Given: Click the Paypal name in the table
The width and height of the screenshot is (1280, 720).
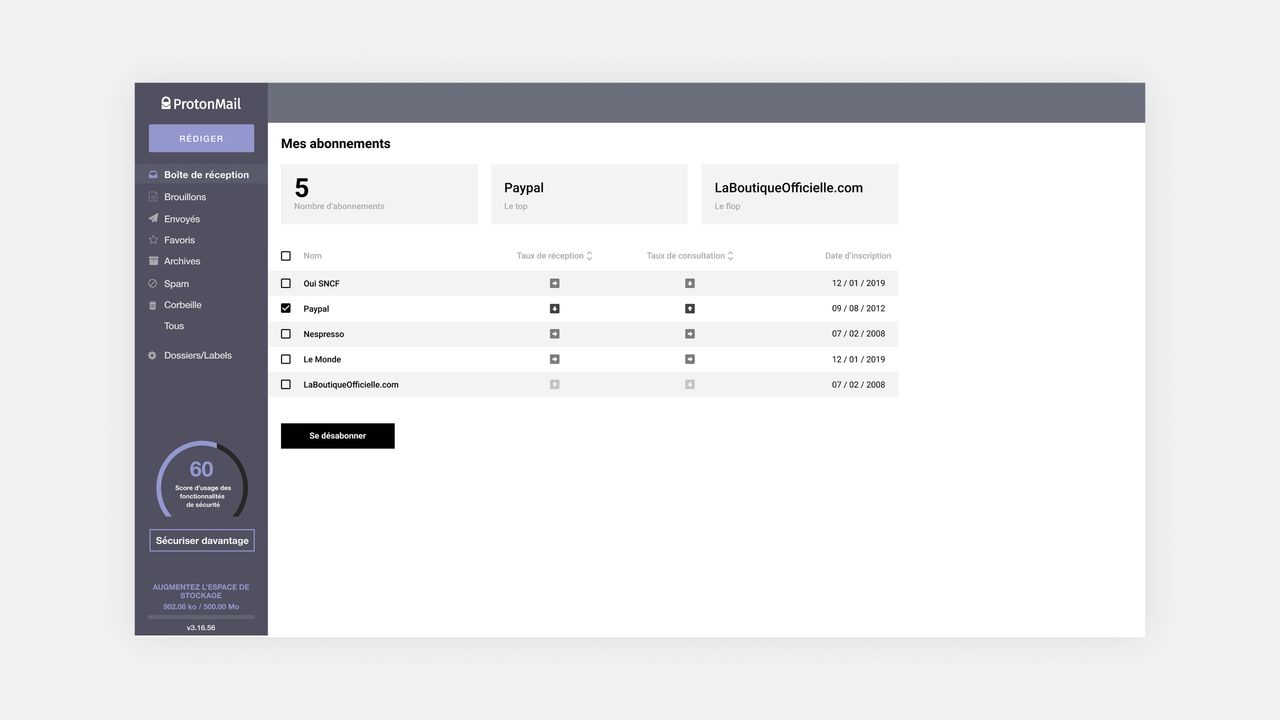Looking at the screenshot, I should coord(316,309).
